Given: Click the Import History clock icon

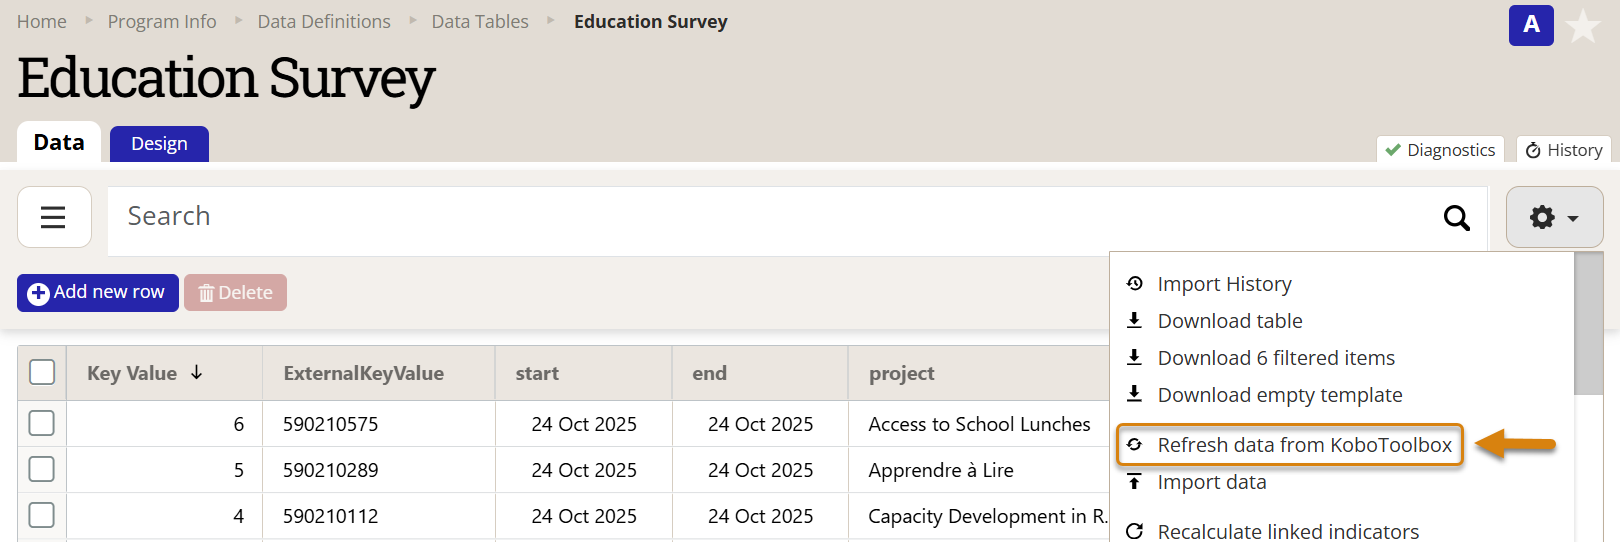Looking at the screenshot, I should [x=1134, y=284].
